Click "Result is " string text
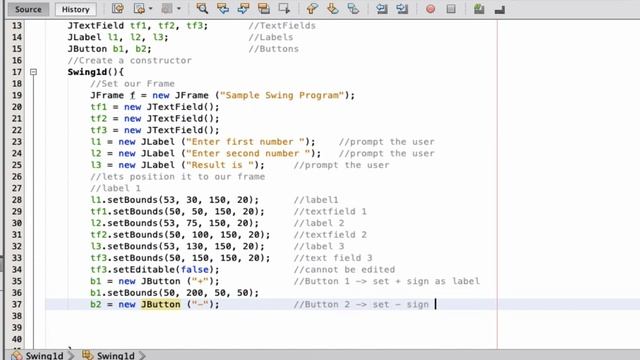Image resolution: width=640 pixels, height=360 pixels. pyautogui.click(x=223, y=165)
